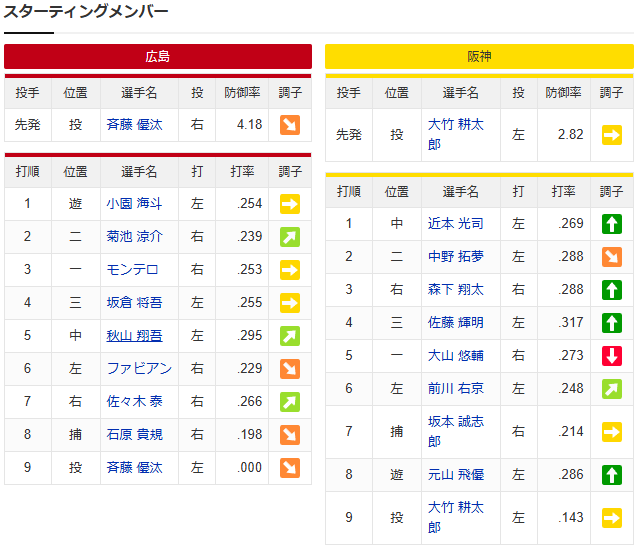Open player page for 近本 光司
The height and width of the screenshot is (549, 637).
[456, 223]
